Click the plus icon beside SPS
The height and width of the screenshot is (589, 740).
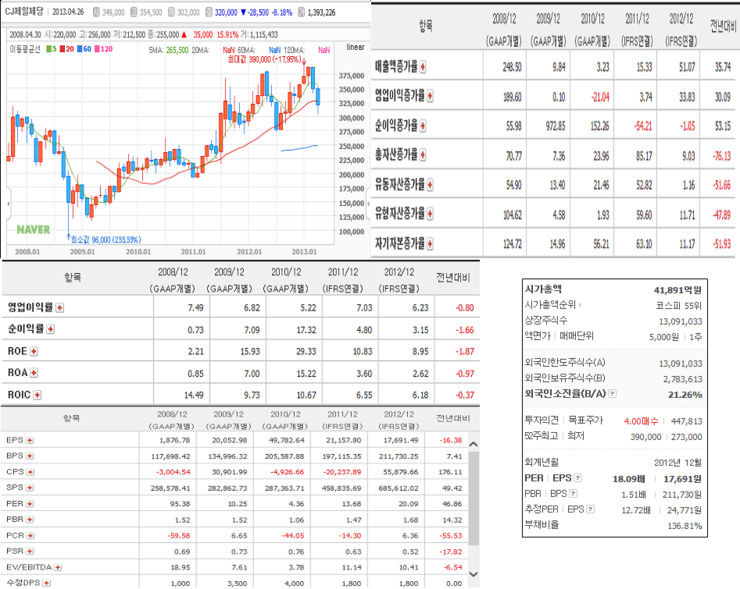pos(30,488)
